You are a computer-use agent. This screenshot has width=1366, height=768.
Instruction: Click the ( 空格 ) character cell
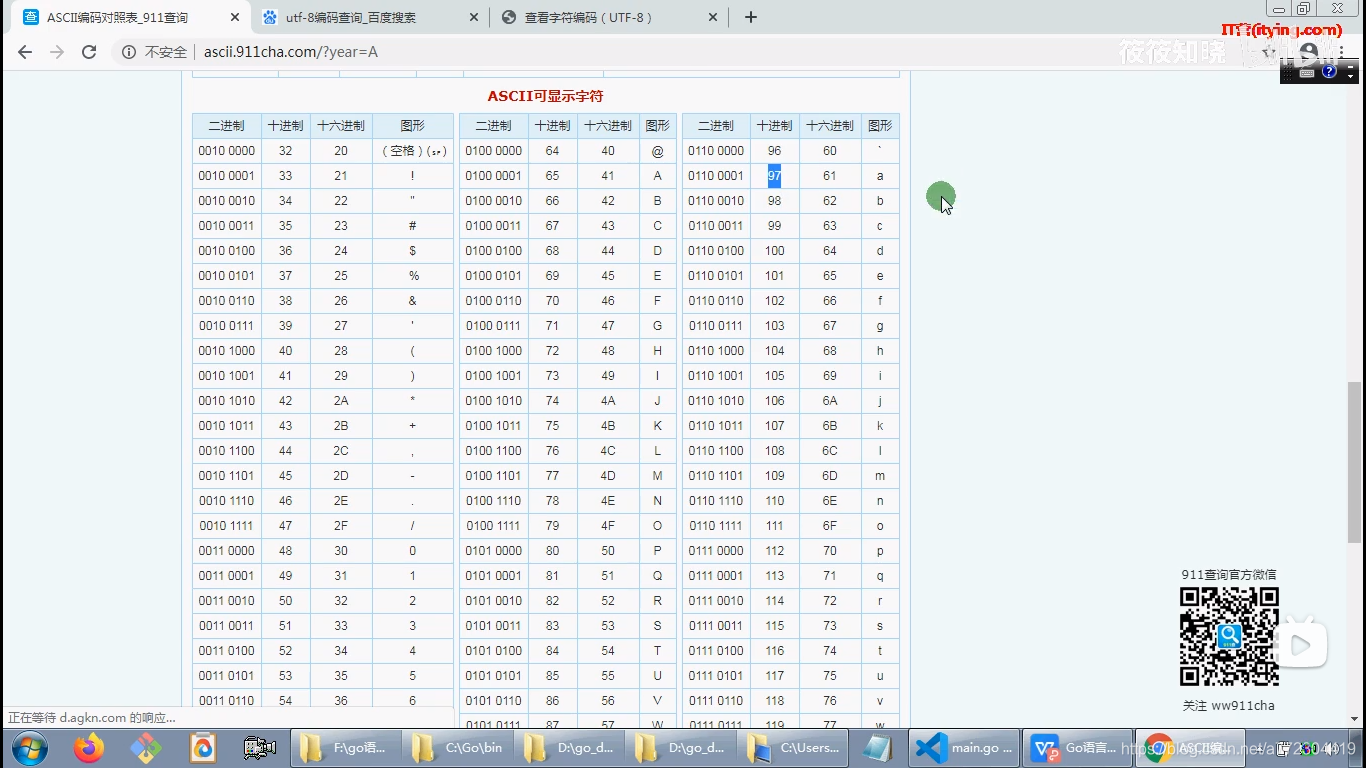point(413,151)
